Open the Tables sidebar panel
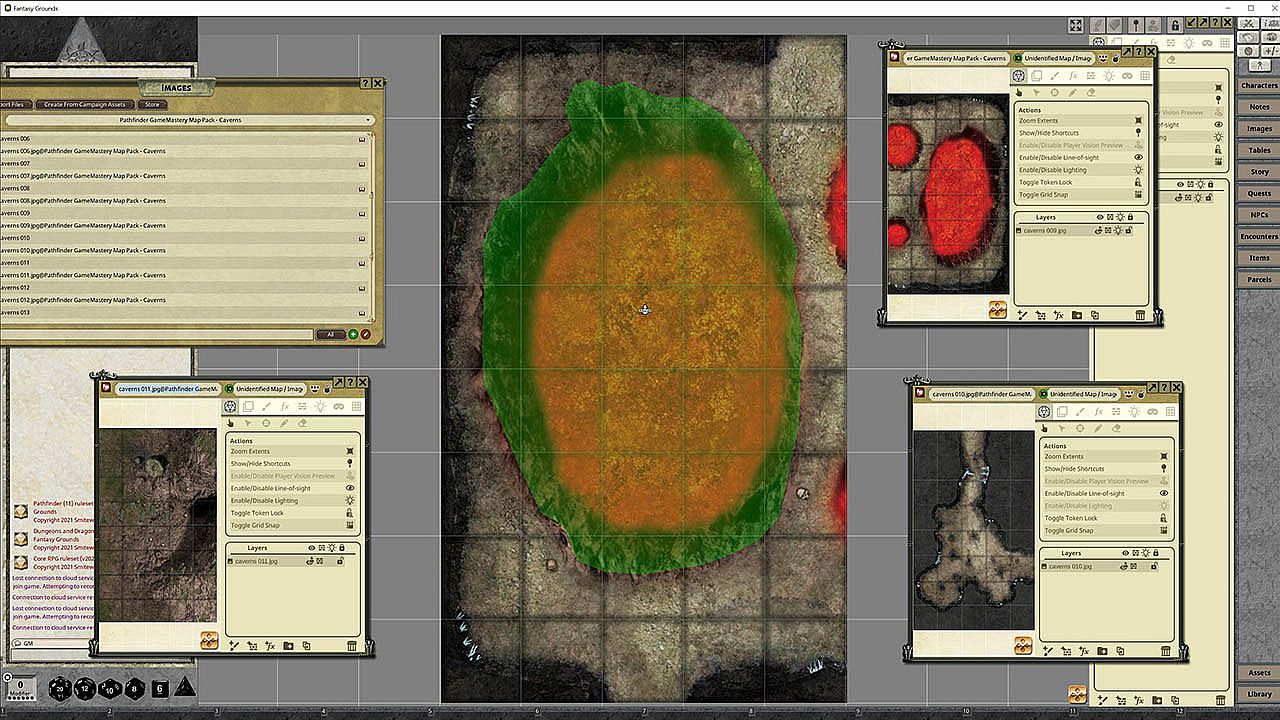Viewport: 1280px width, 720px height. pyautogui.click(x=1258, y=150)
